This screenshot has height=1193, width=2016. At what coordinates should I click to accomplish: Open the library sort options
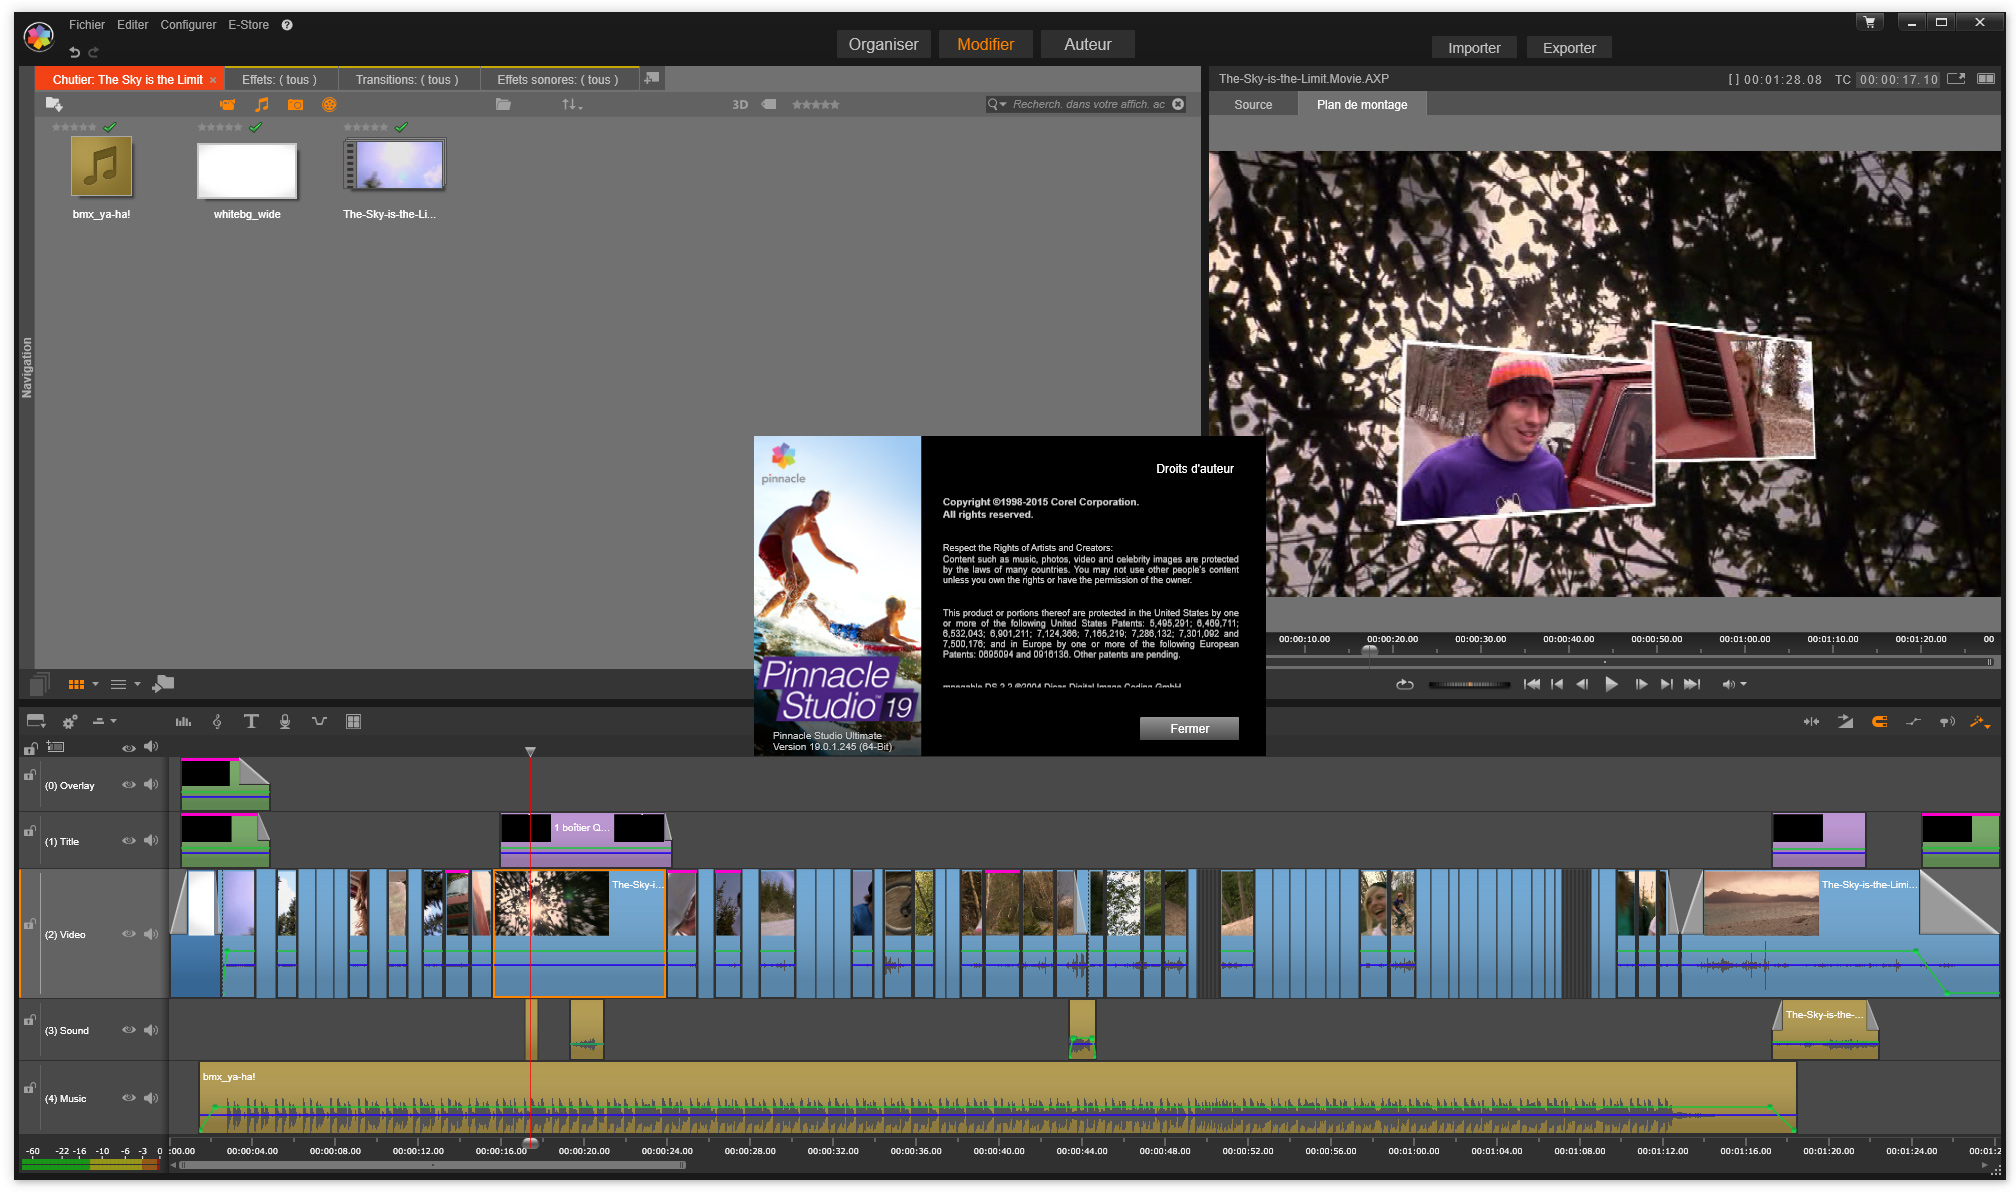[x=571, y=104]
